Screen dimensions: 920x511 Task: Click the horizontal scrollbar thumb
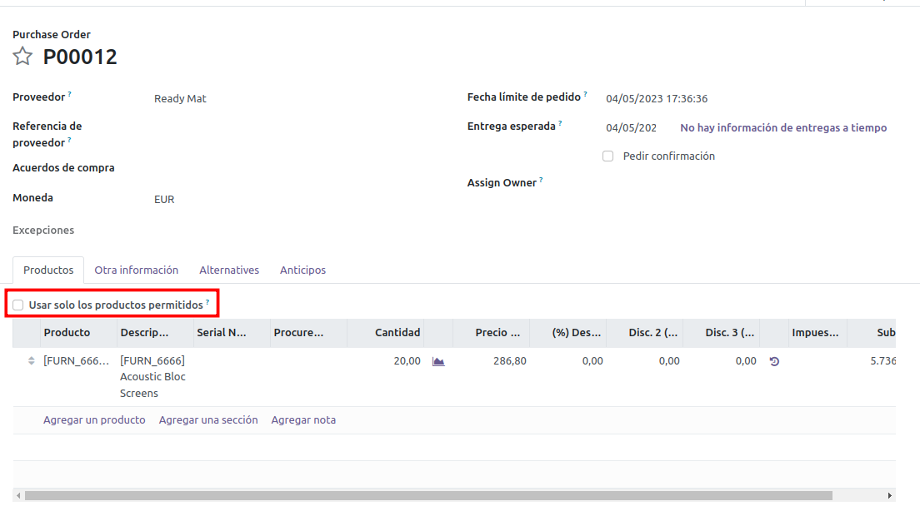[428, 496]
